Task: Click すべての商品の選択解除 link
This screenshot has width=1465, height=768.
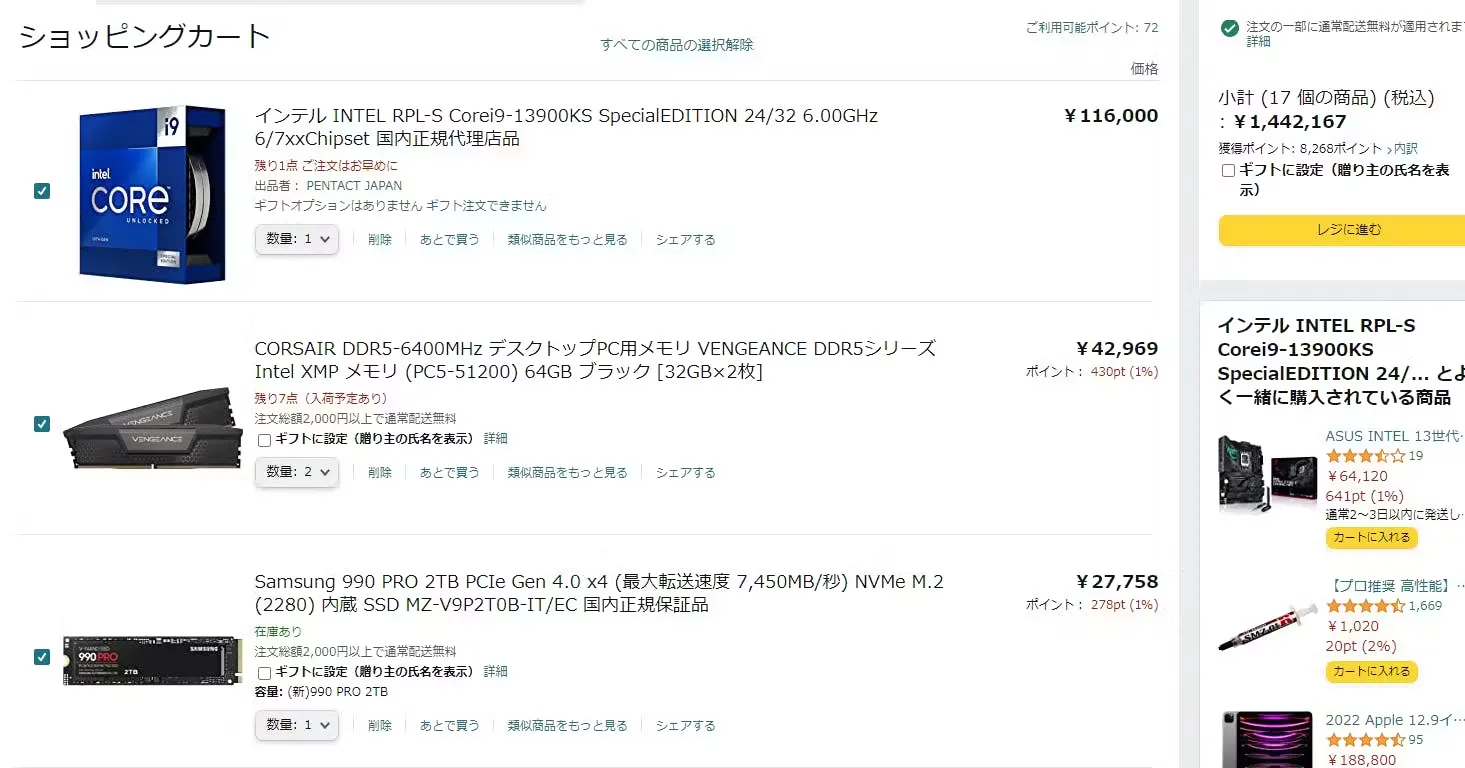Action: pyautogui.click(x=677, y=45)
